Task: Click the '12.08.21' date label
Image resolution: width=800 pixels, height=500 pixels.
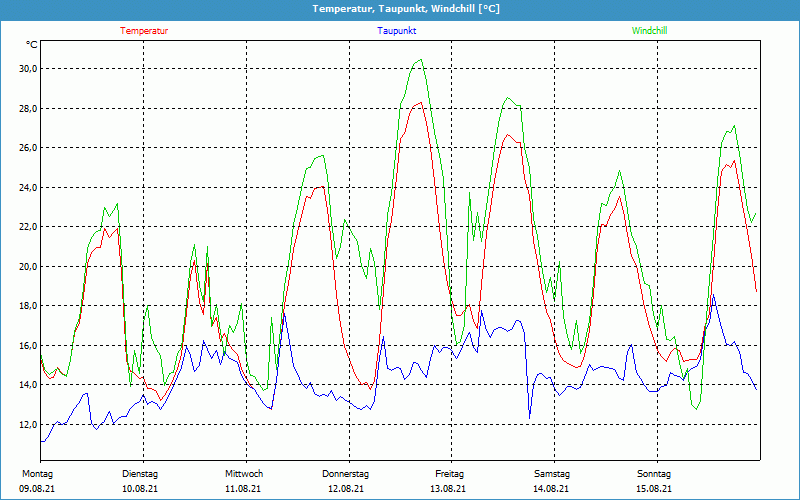Action: [346, 489]
